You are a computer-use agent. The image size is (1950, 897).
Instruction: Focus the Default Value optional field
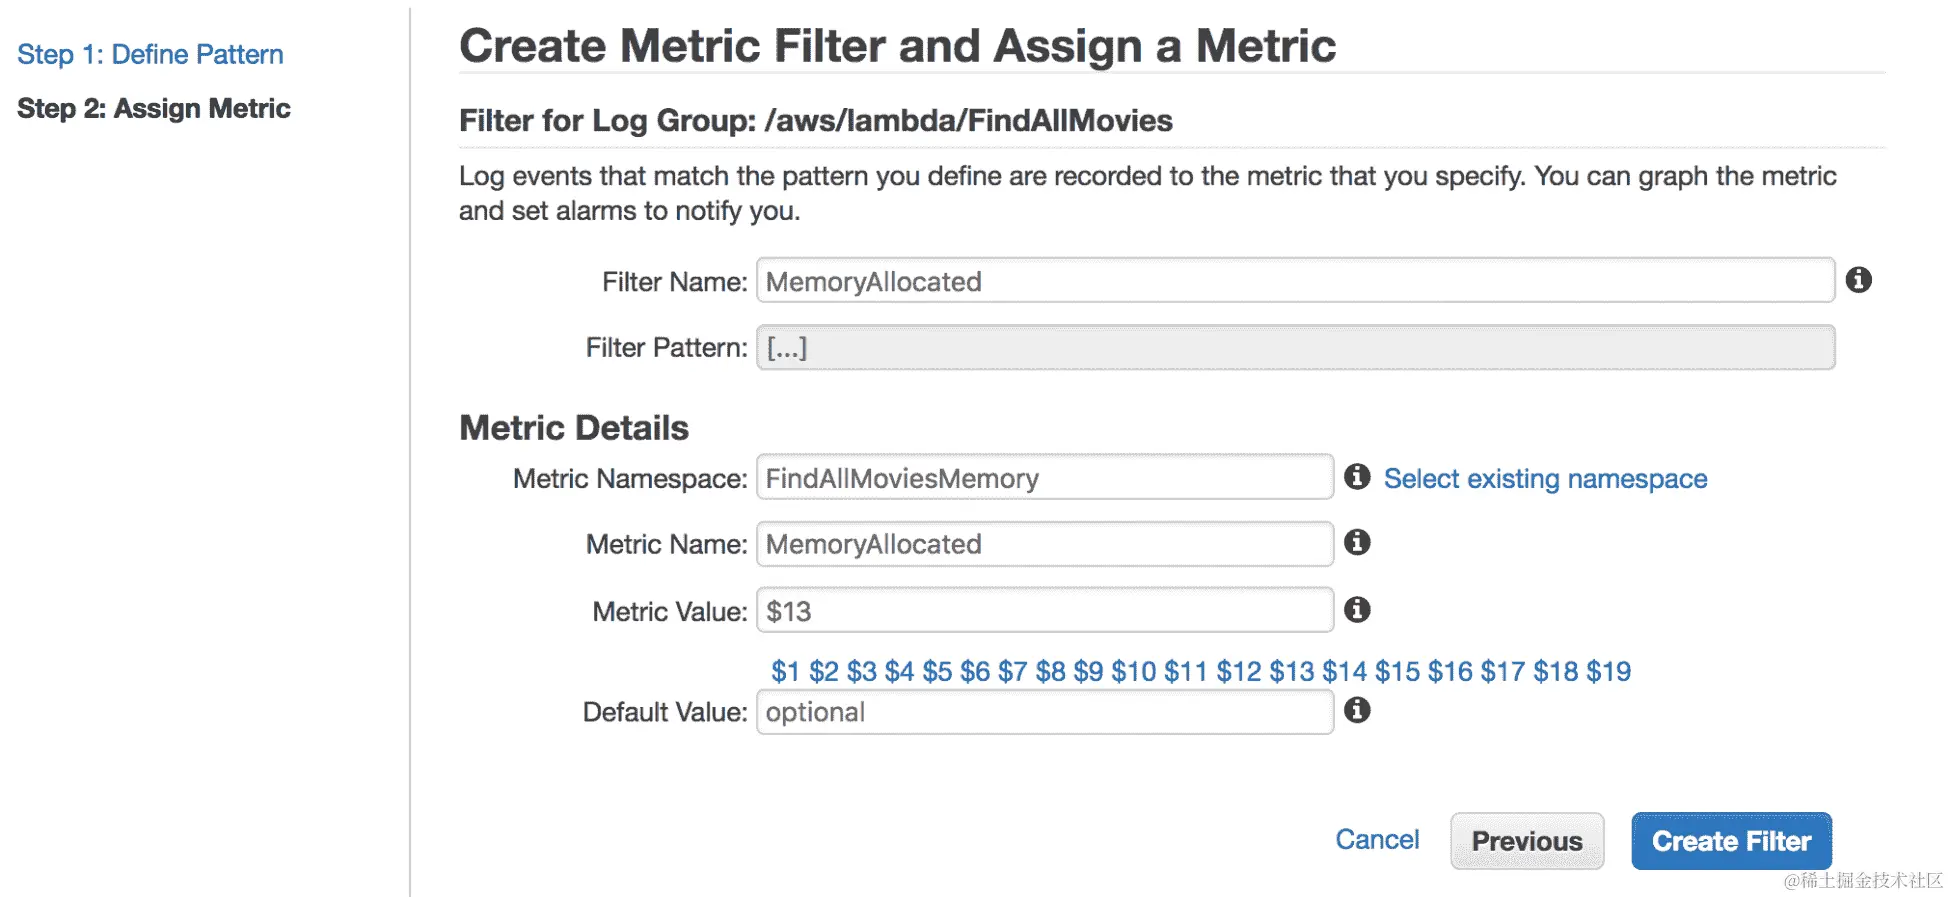(1044, 712)
